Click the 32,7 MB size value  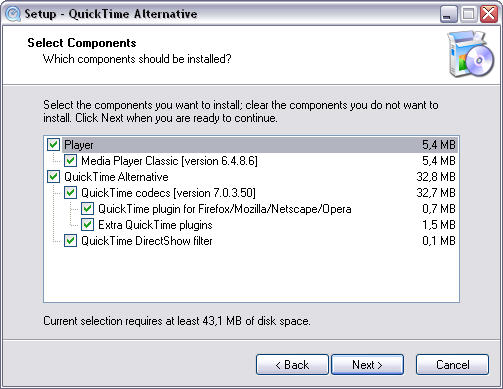click(x=436, y=193)
